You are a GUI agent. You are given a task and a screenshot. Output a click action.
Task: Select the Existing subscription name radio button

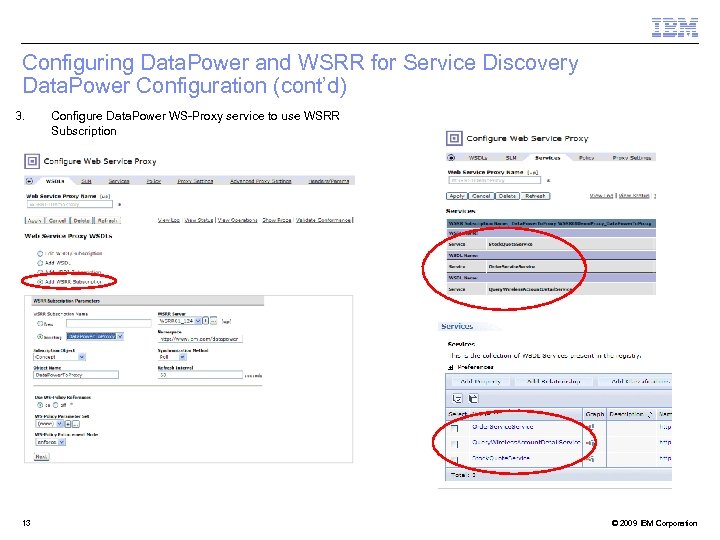[40, 337]
